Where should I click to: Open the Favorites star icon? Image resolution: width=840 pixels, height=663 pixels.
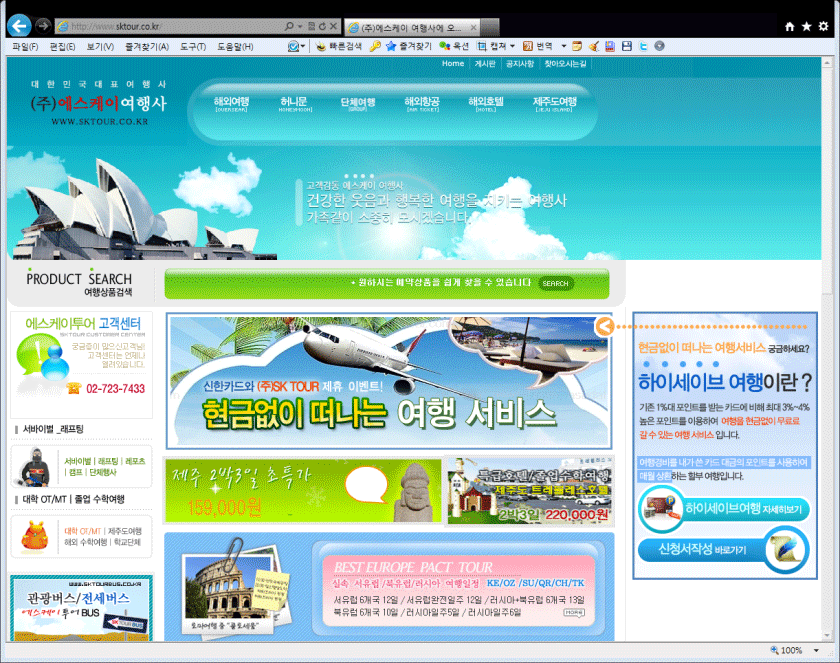click(x=806, y=26)
